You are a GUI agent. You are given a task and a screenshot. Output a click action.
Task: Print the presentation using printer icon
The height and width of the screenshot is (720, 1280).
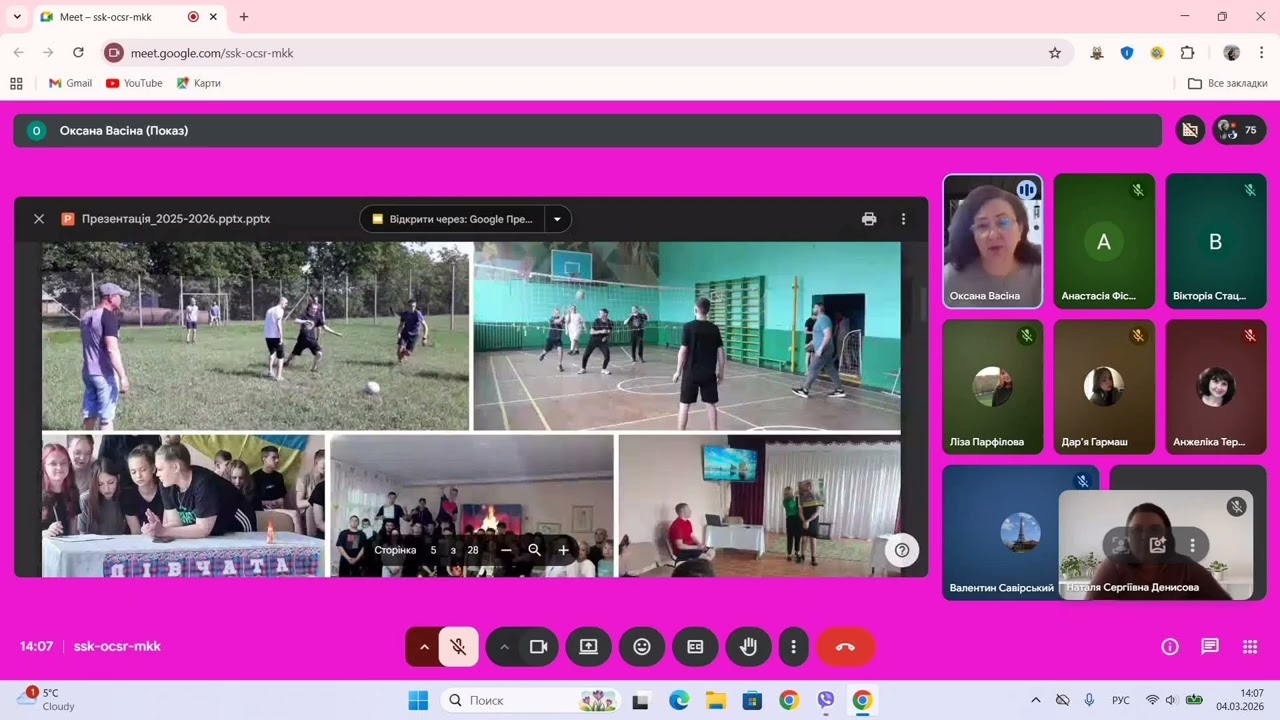coord(869,219)
